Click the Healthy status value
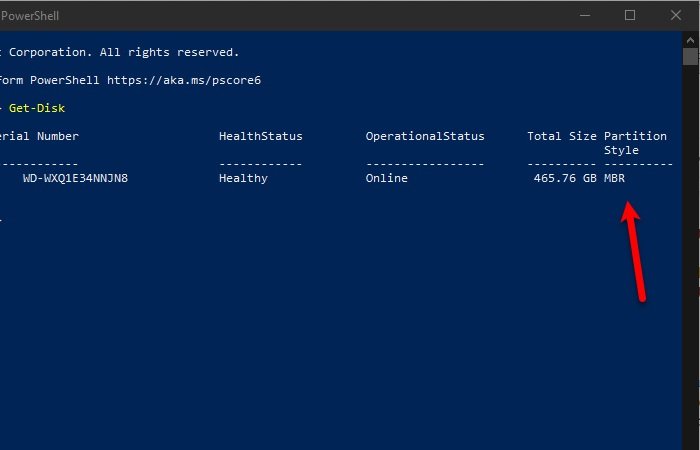The height and width of the screenshot is (450, 700). [243, 178]
